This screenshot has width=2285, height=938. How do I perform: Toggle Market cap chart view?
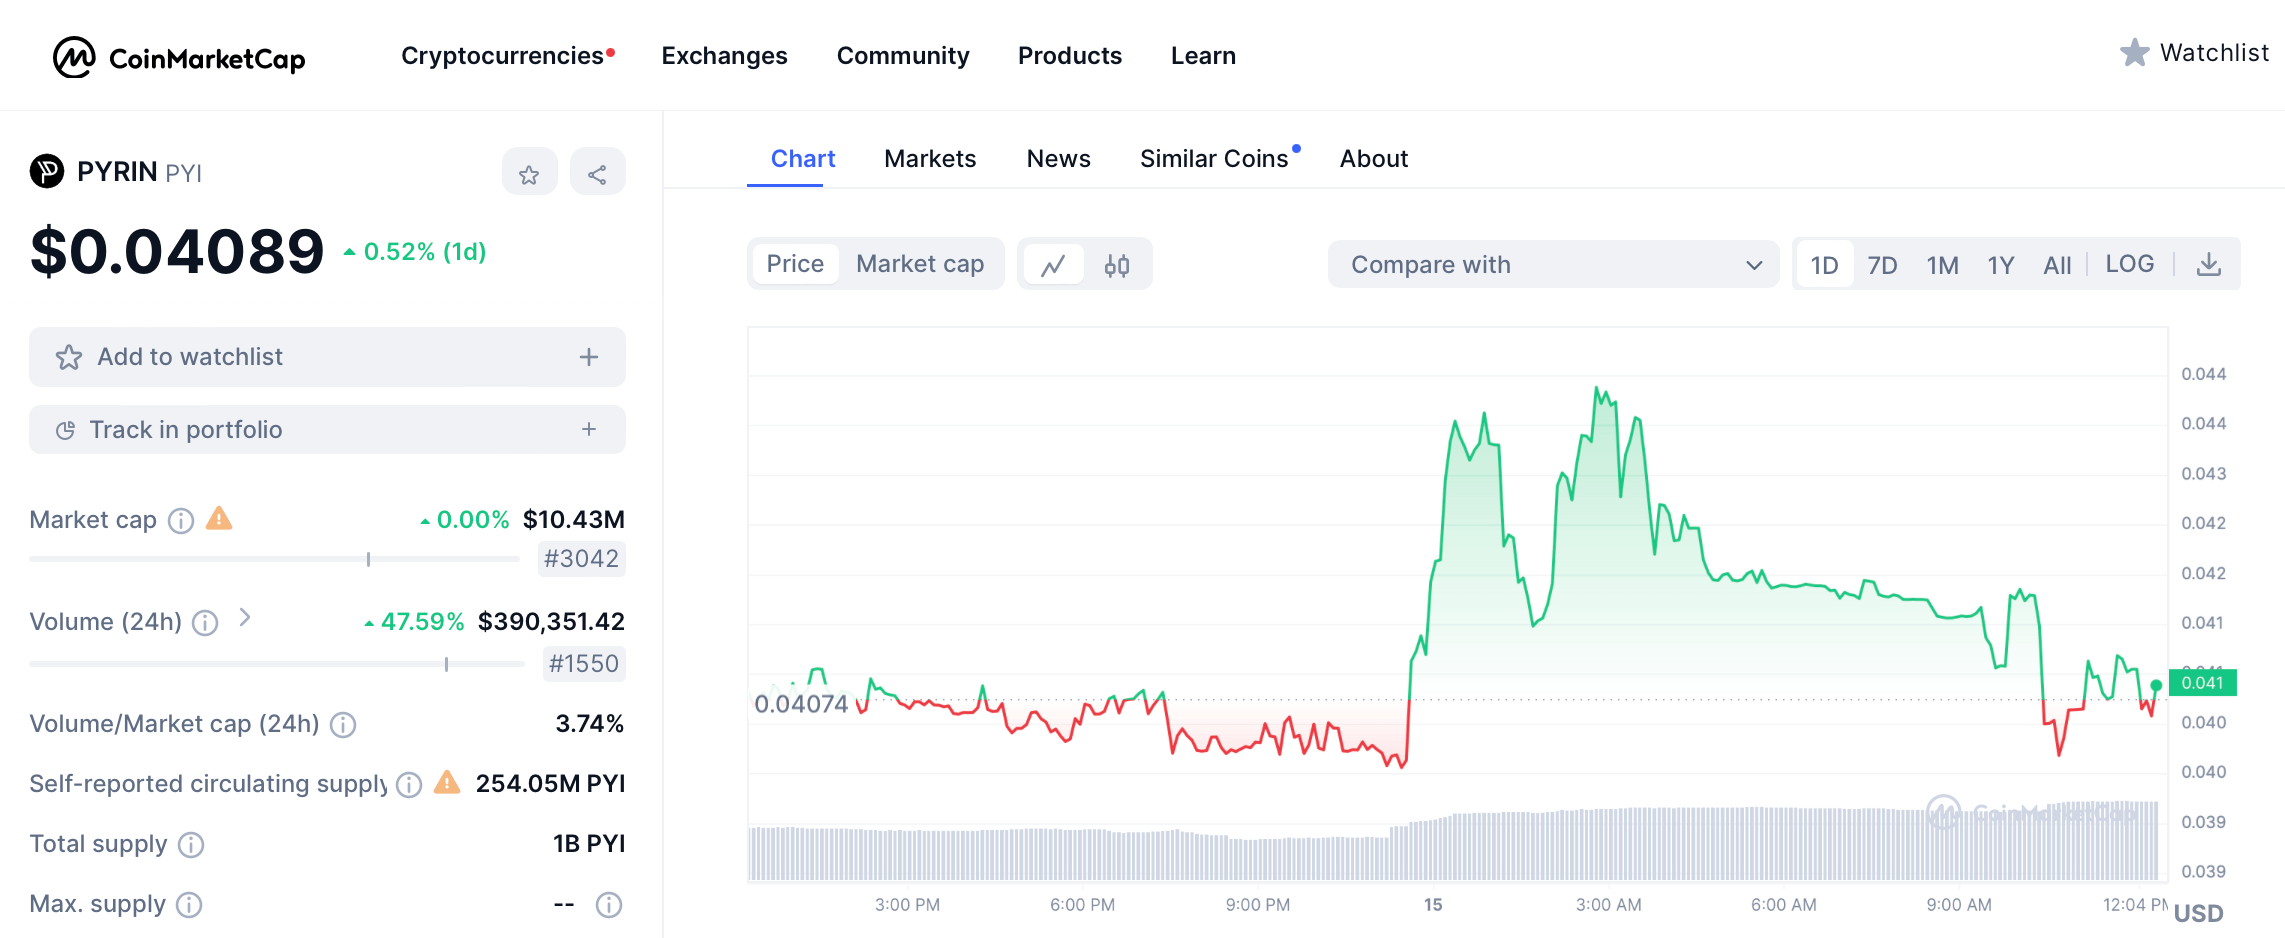pyautogui.click(x=920, y=264)
